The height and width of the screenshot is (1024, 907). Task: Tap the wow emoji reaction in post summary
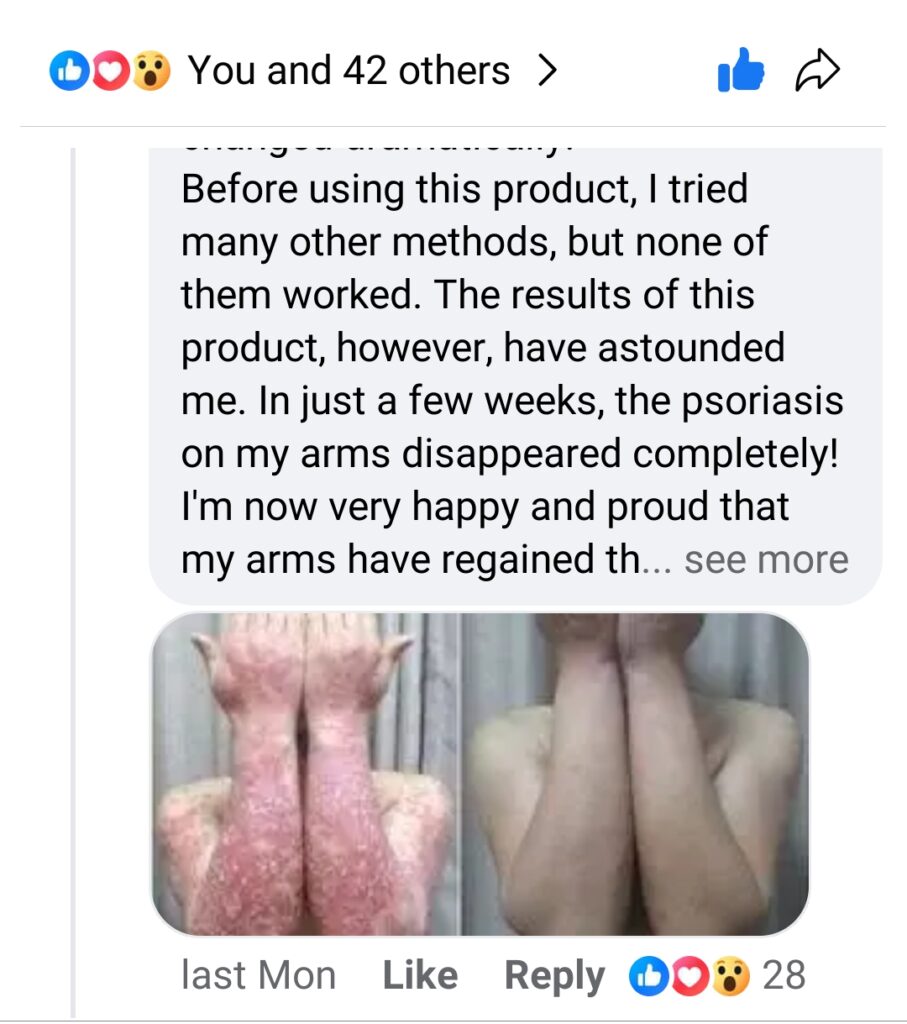point(150,72)
